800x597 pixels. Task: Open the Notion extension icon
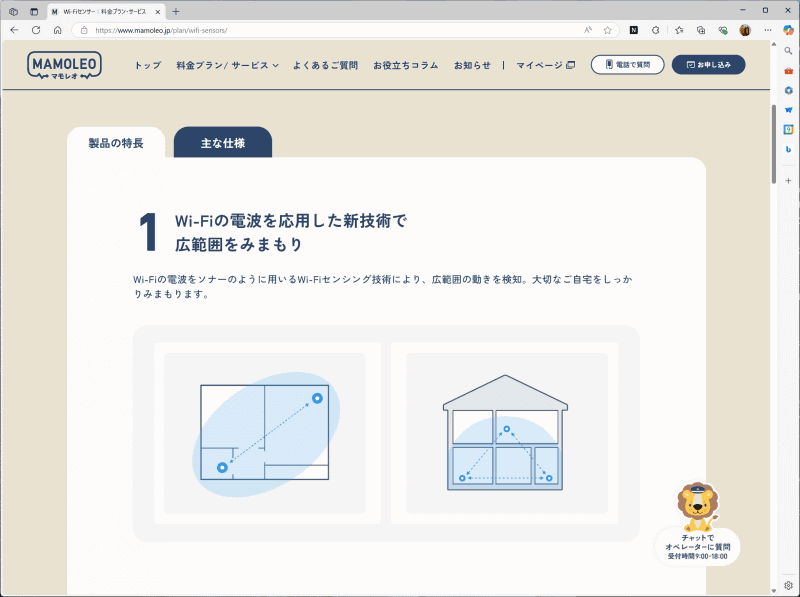(x=633, y=29)
